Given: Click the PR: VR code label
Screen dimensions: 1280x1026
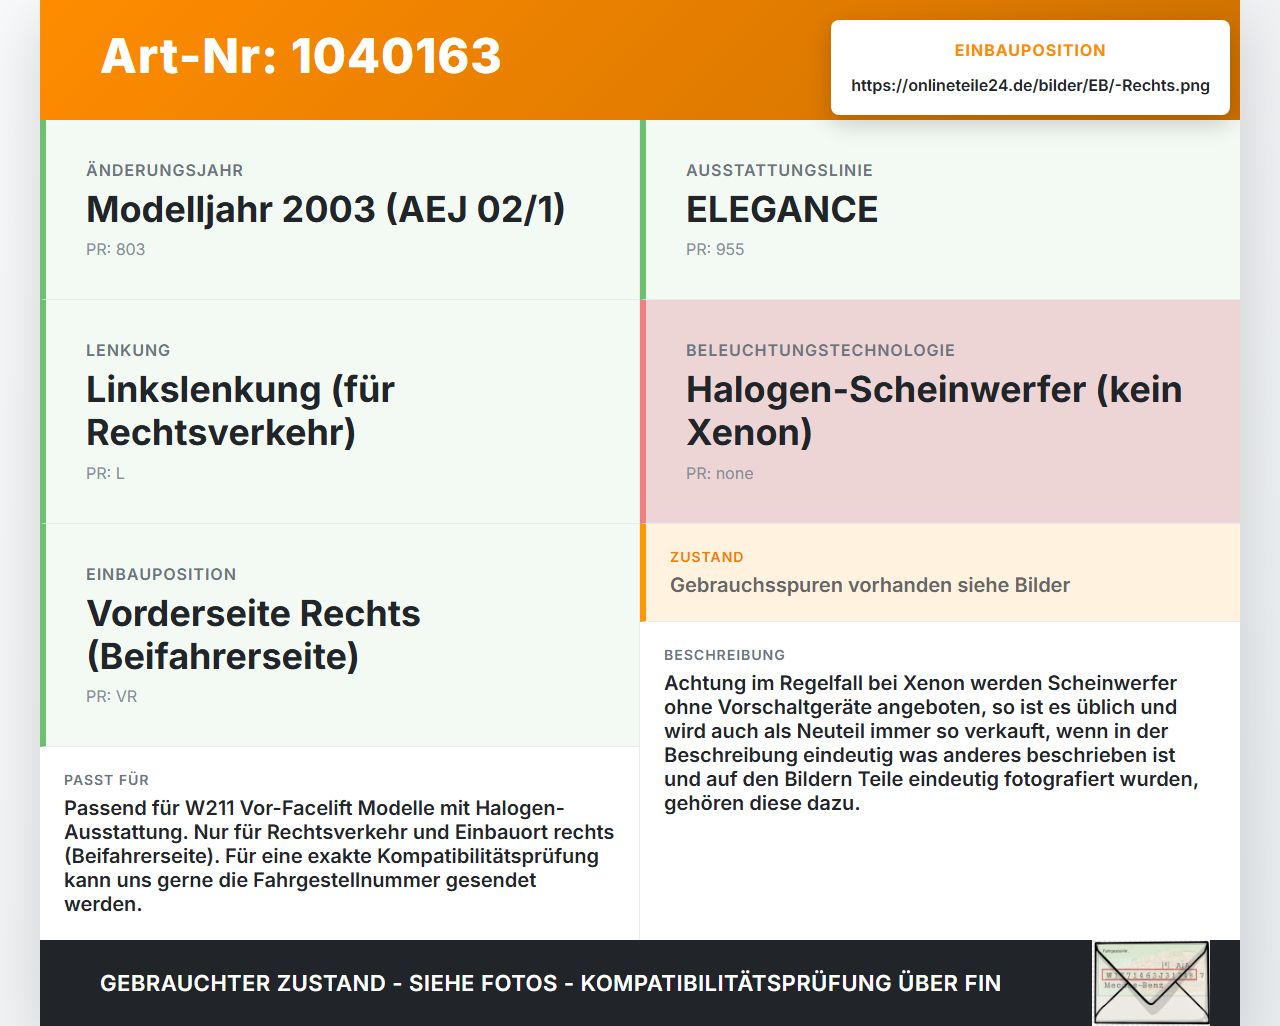Looking at the screenshot, I should click(x=111, y=696).
